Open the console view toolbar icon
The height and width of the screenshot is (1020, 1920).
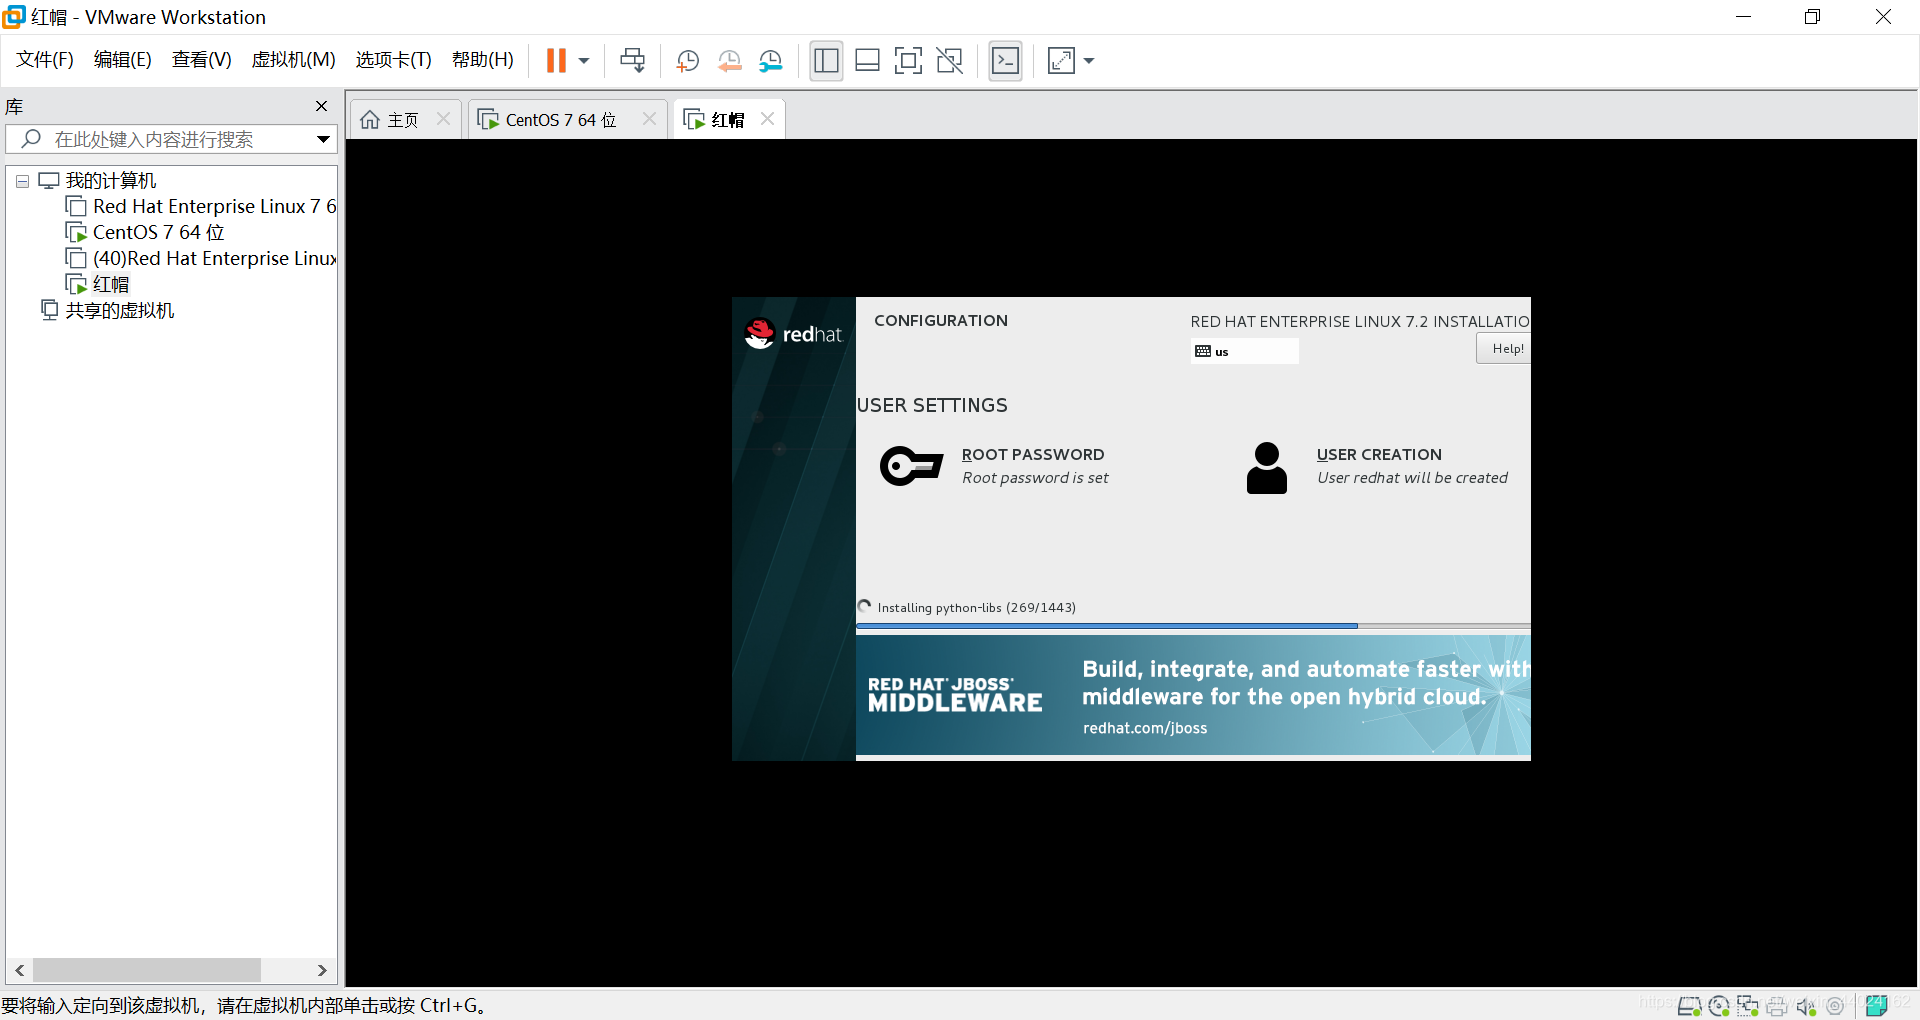pyautogui.click(x=1005, y=61)
